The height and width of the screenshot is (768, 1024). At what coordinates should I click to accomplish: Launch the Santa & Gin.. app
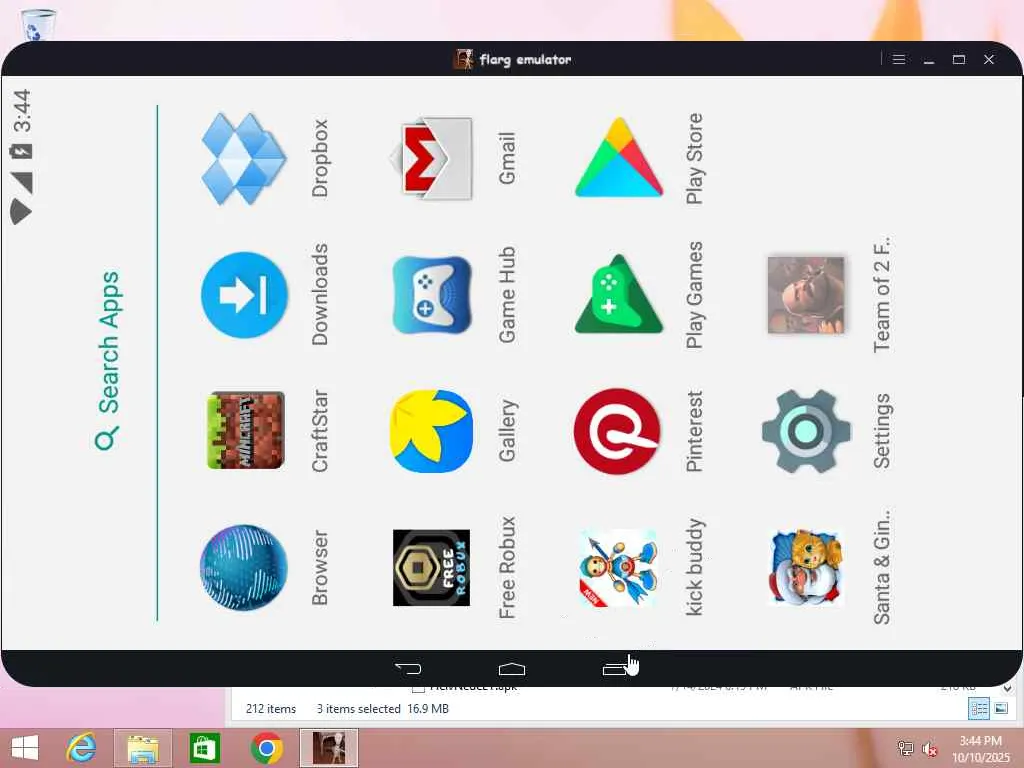[x=806, y=568]
